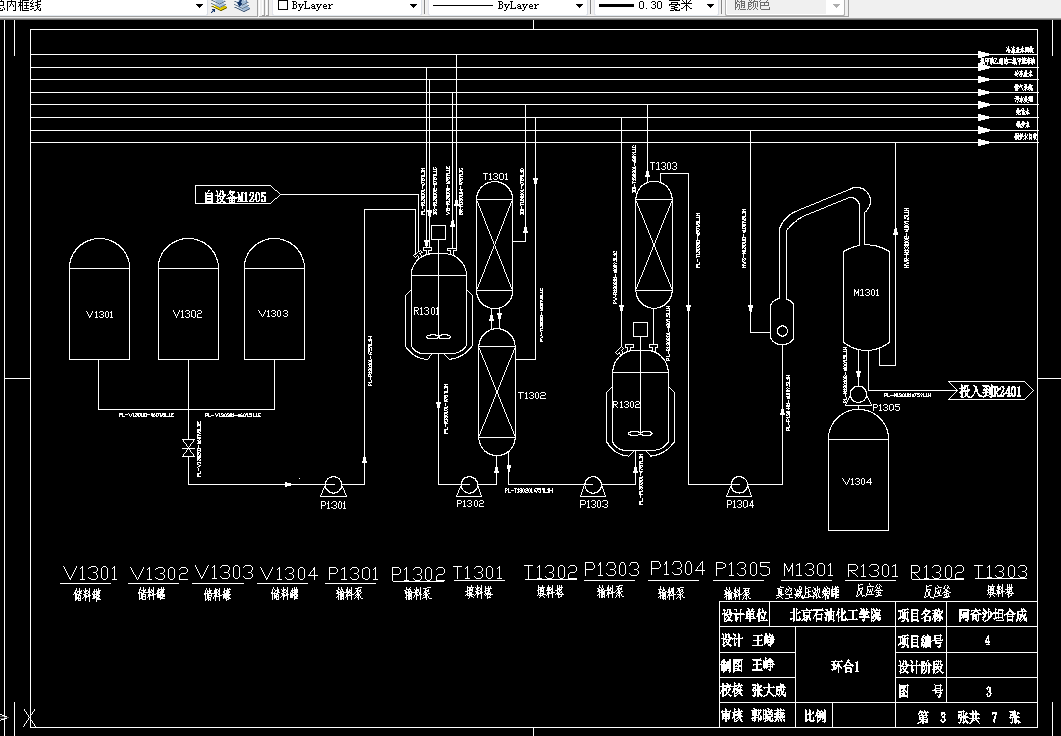Select the V1301 label inside the tank

coord(99,315)
